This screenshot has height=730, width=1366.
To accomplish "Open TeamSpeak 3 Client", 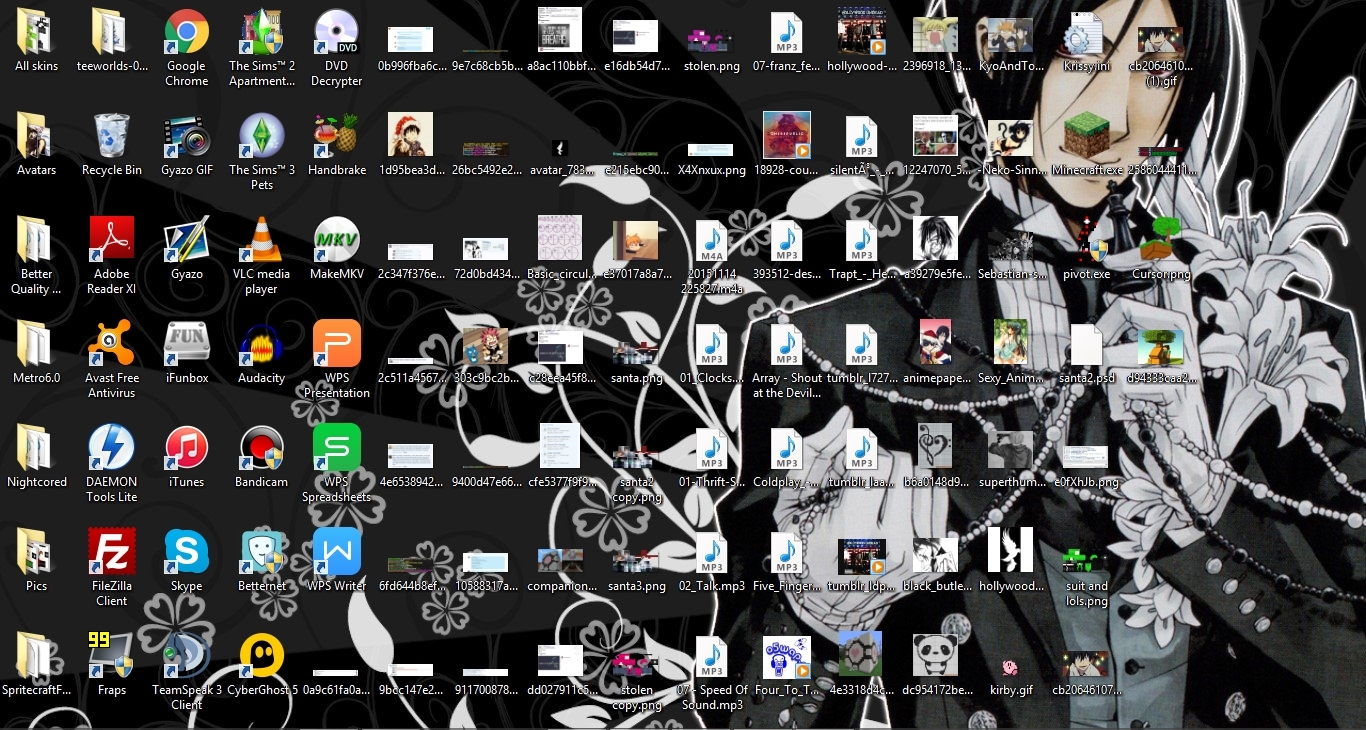I will [x=187, y=657].
